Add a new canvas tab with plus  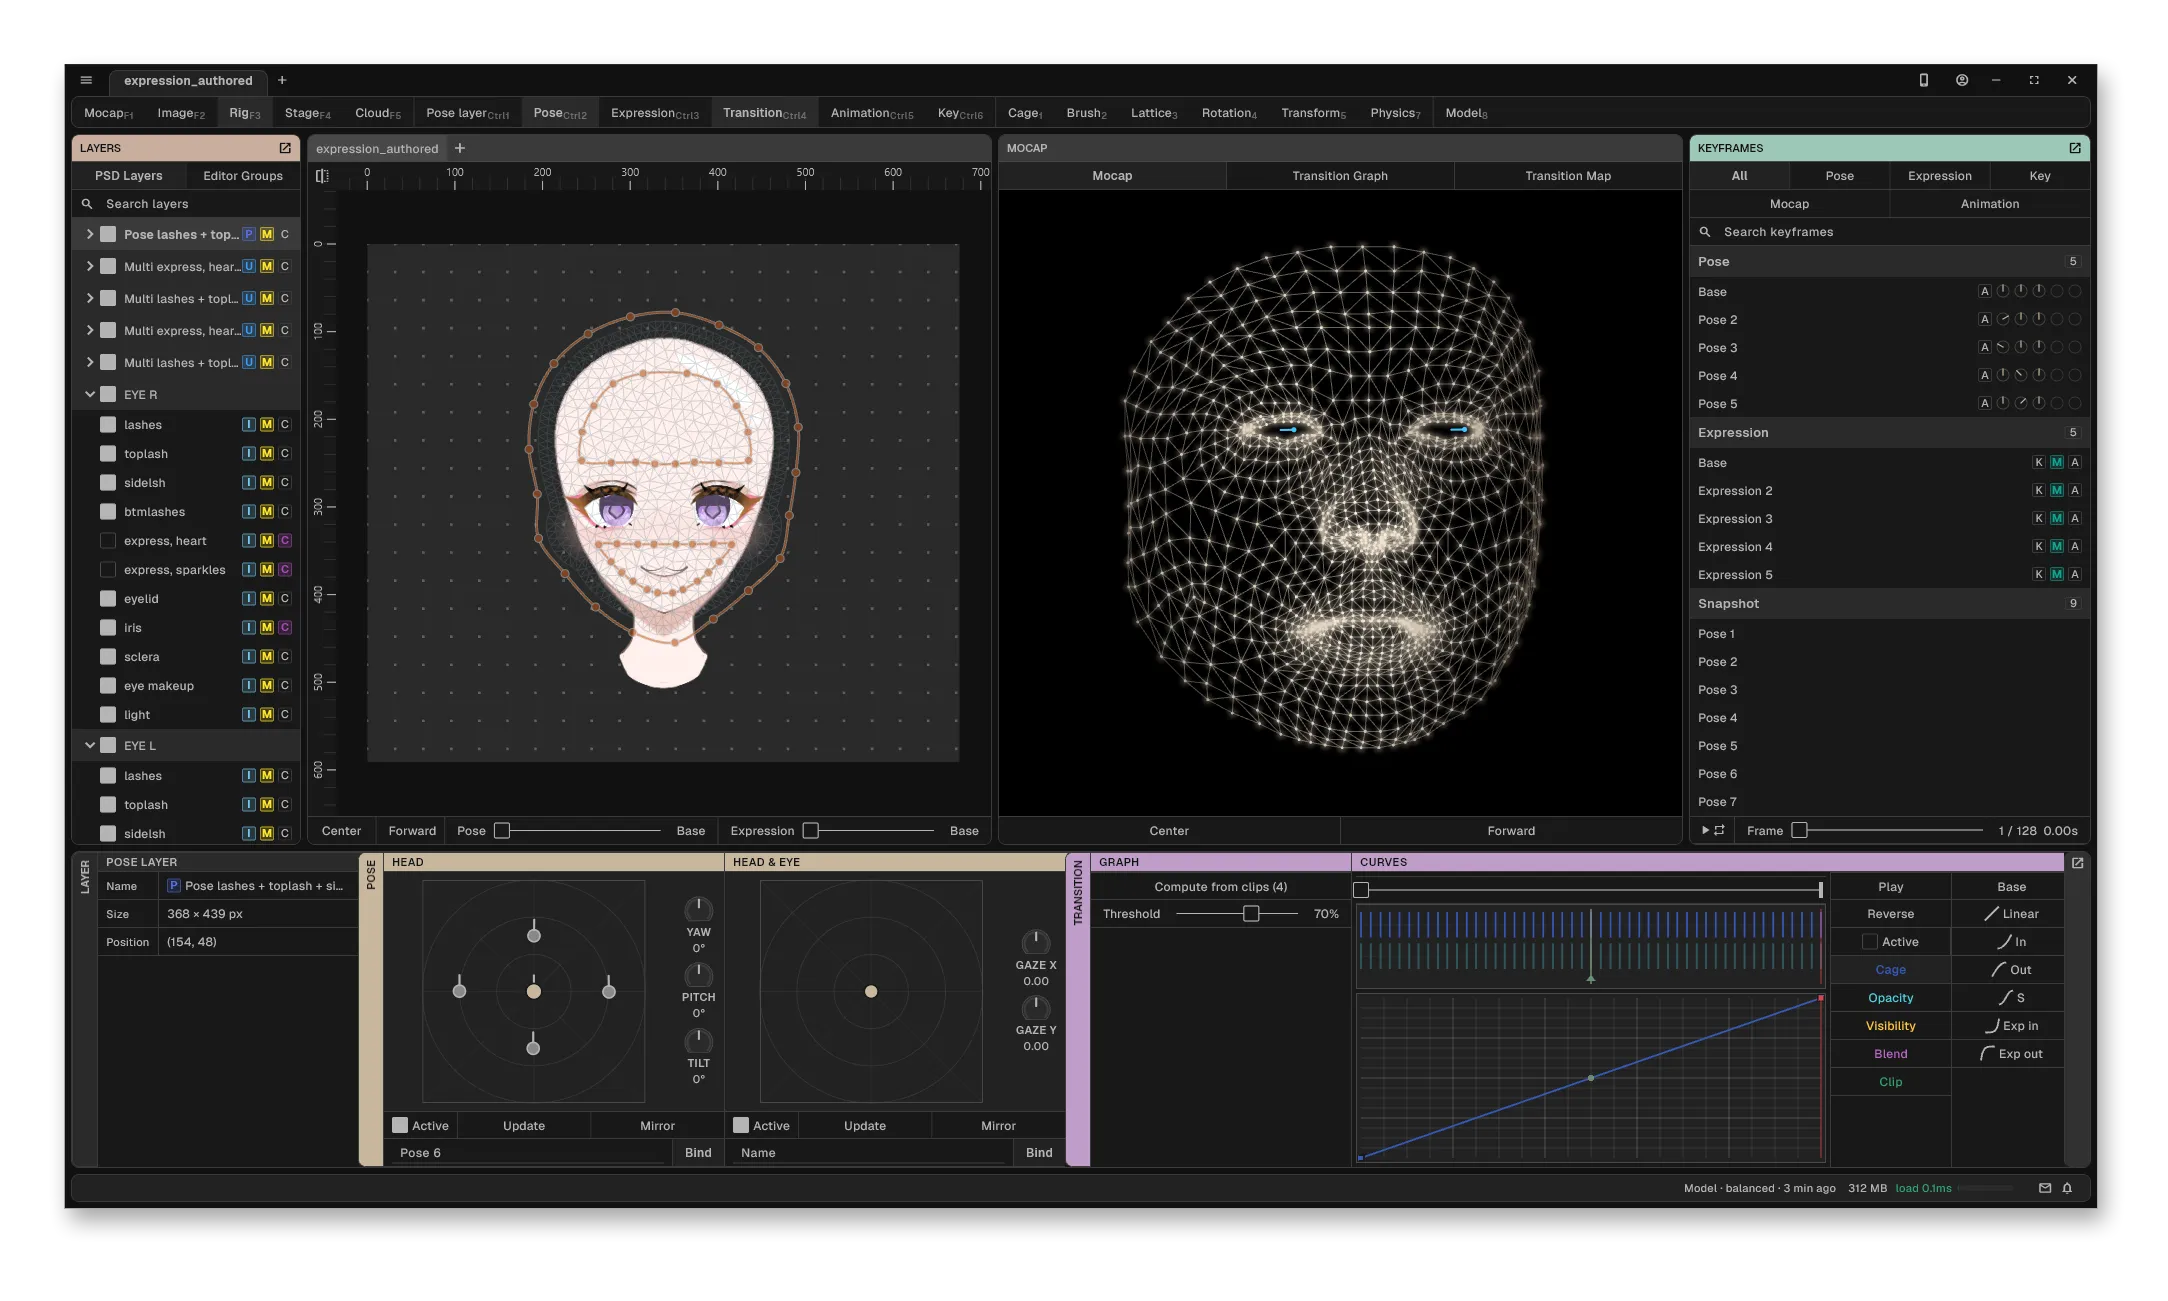pos(460,148)
